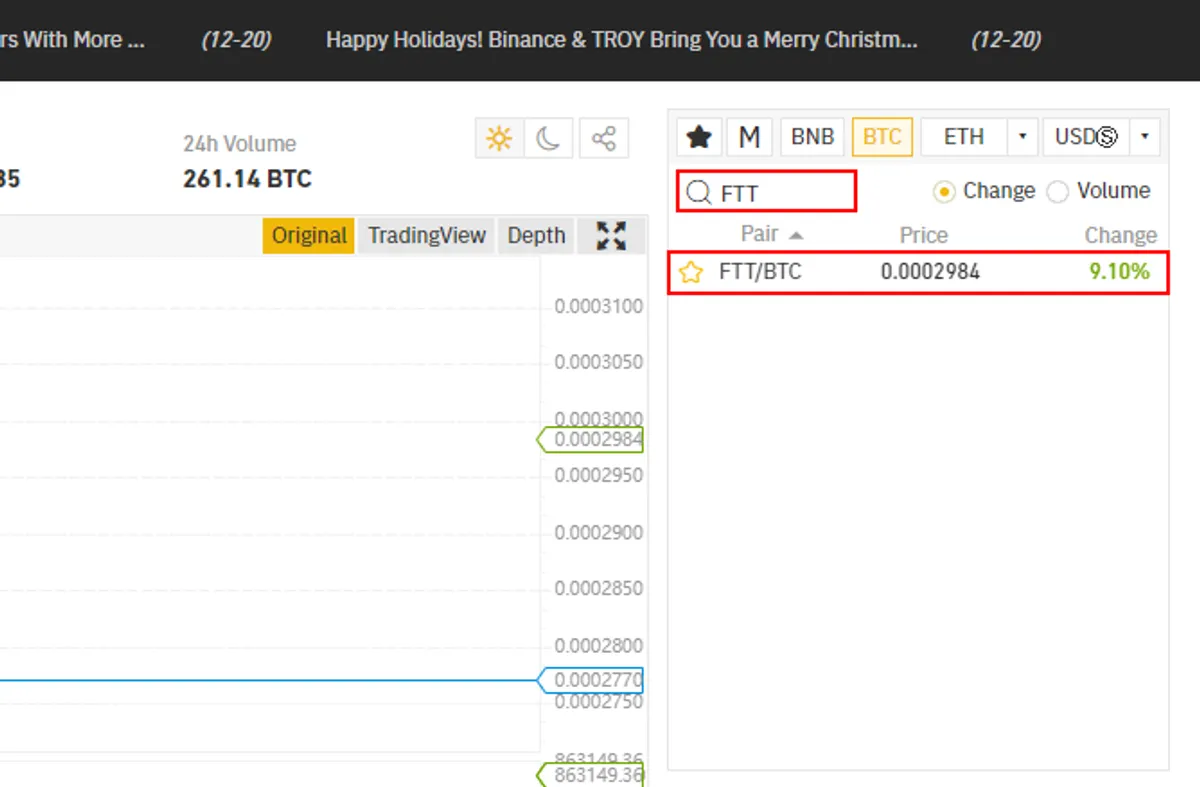Image resolution: width=1200 pixels, height=787 pixels.
Task: Open Happy Holidays Binance TROY announcement
Action: point(622,40)
